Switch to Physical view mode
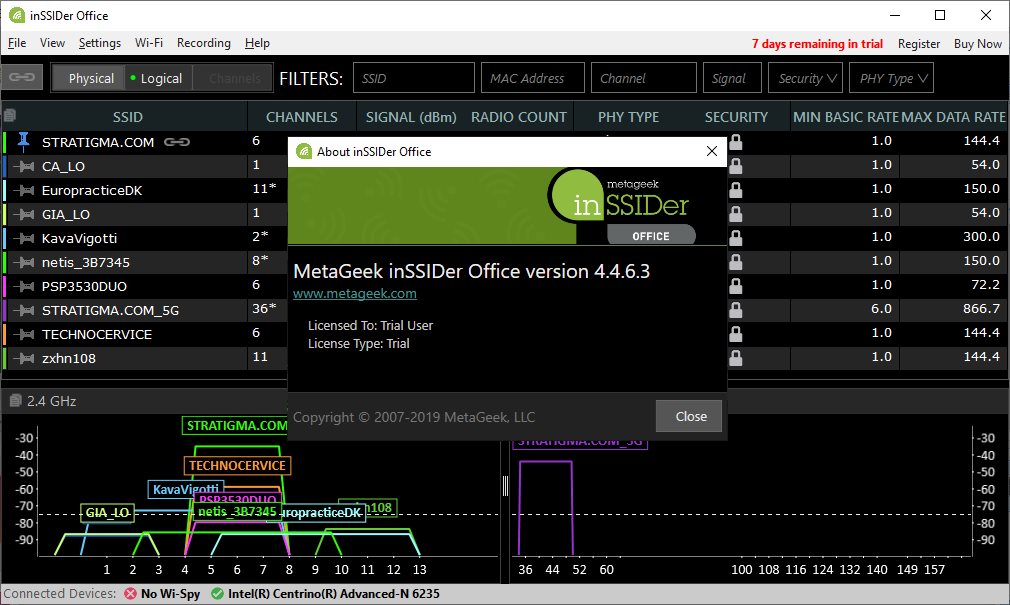 tap(90, 78)
